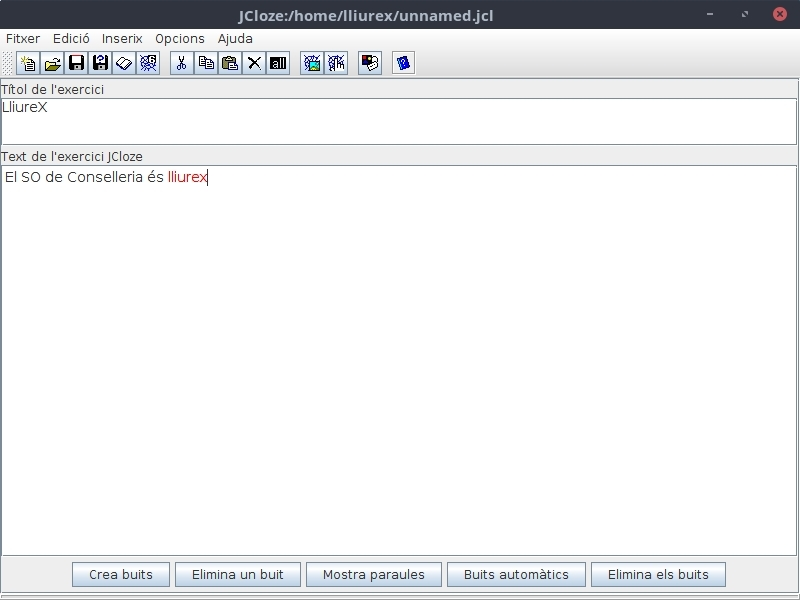Viewport: 800px width, 600px height.
Task: Click the Buits automàtics button
Action: 516,574
